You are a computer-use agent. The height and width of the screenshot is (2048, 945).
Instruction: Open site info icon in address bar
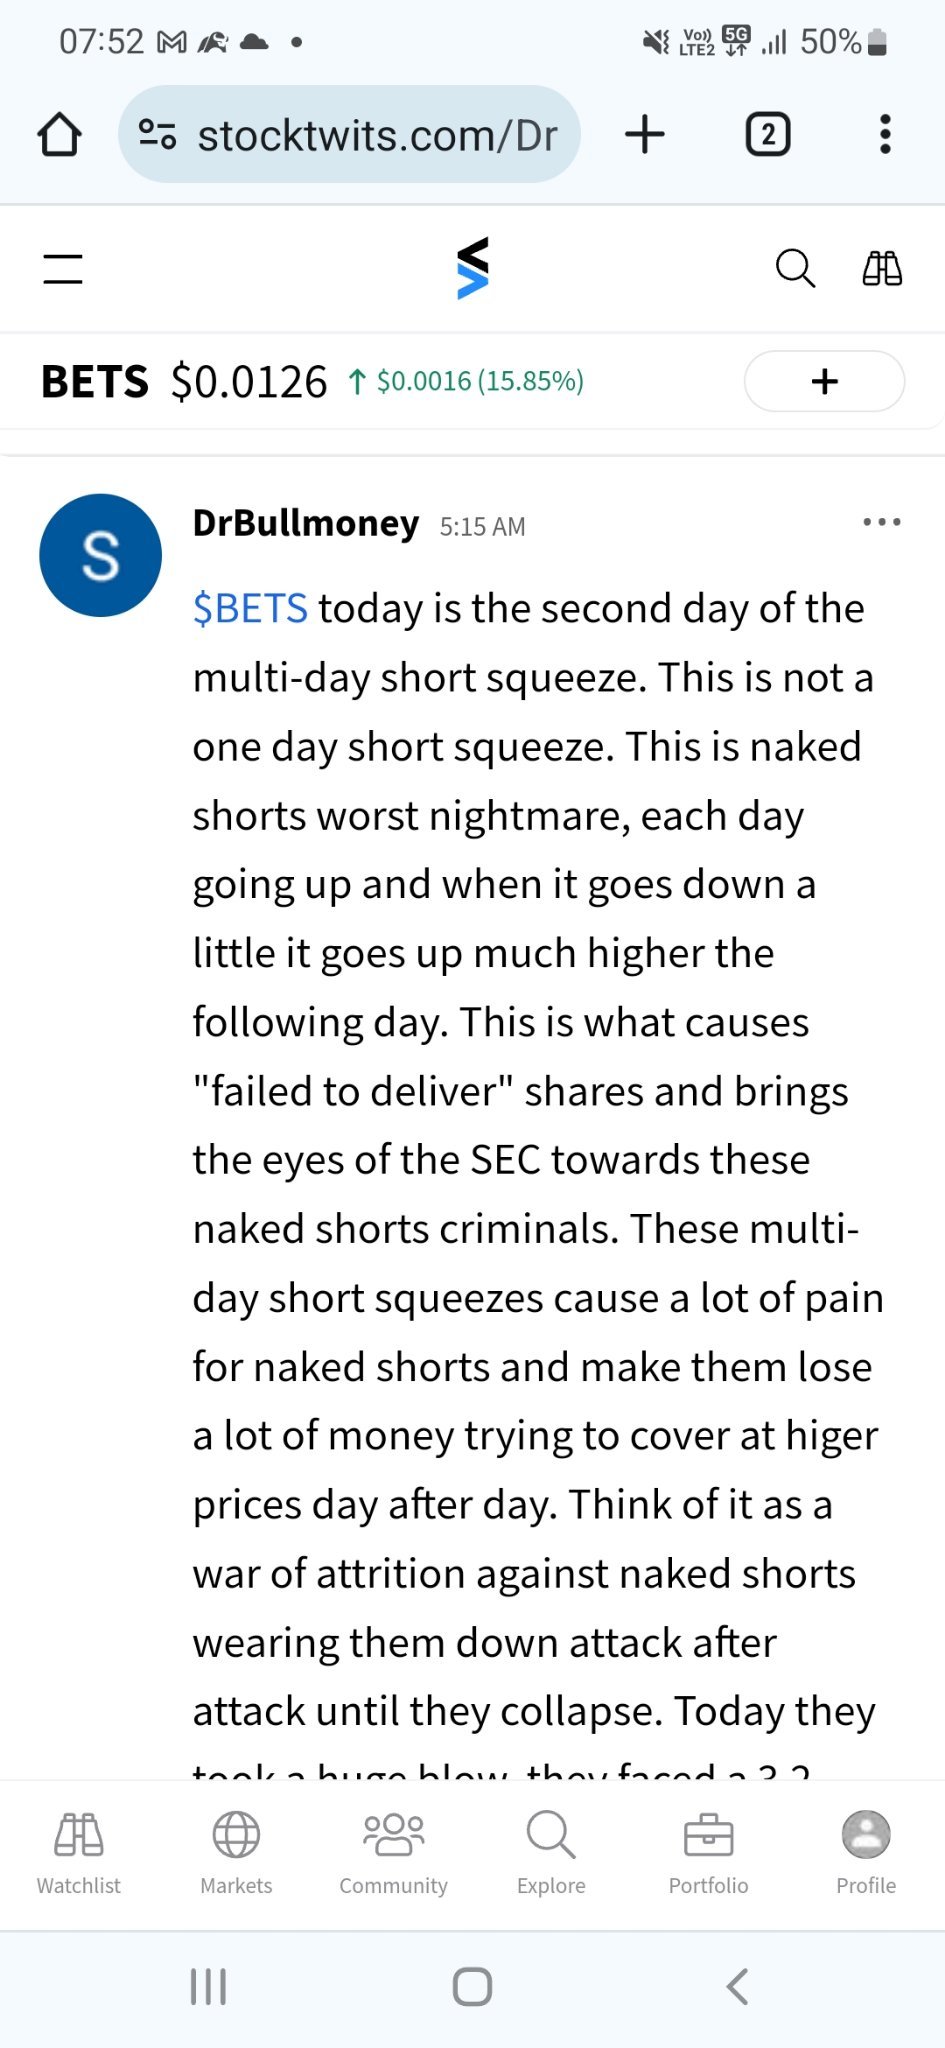157,135
